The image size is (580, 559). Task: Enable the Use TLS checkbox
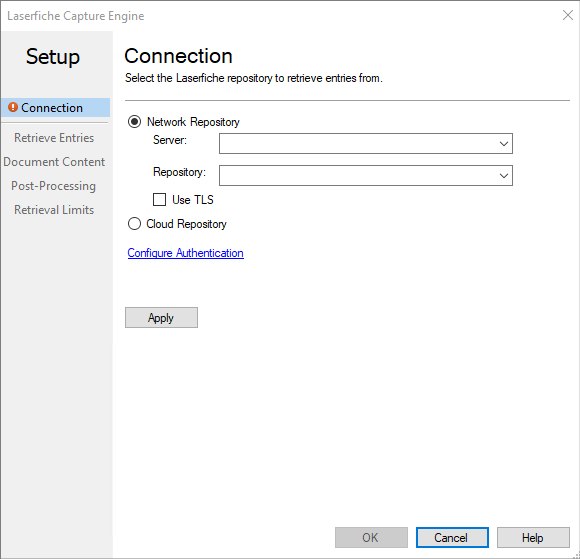[x=159, y=200]
